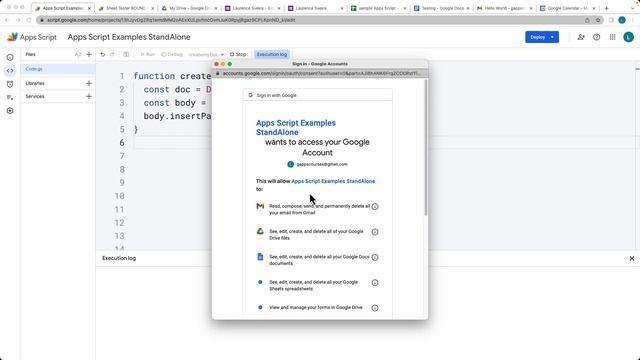
Task: Click the Share project person-plus icon
Action: point(581,37)
